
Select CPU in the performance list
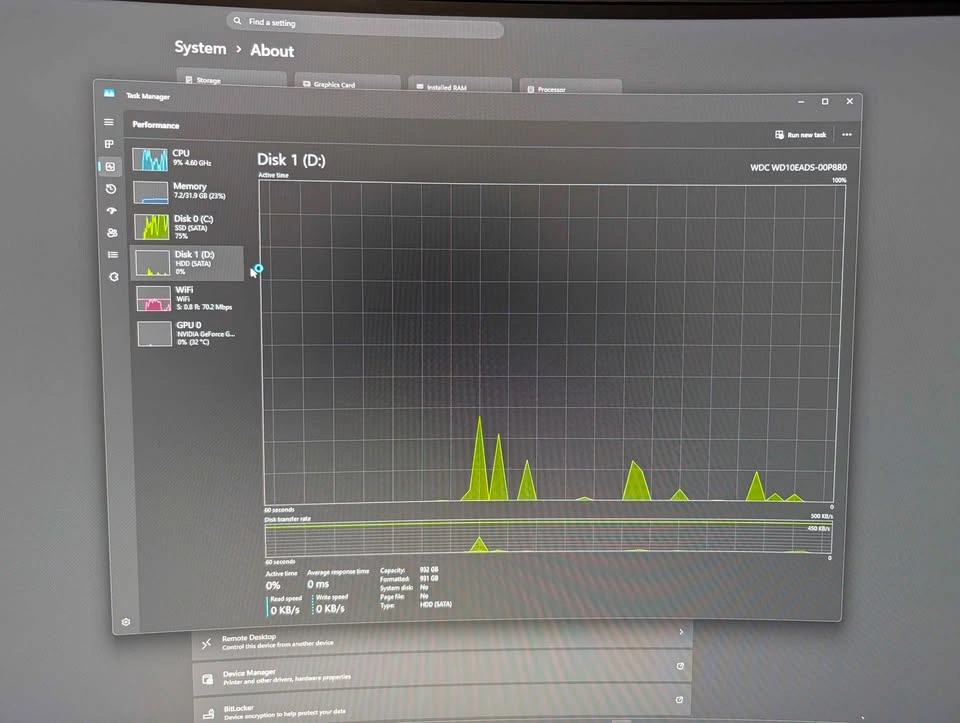[187, 158]
